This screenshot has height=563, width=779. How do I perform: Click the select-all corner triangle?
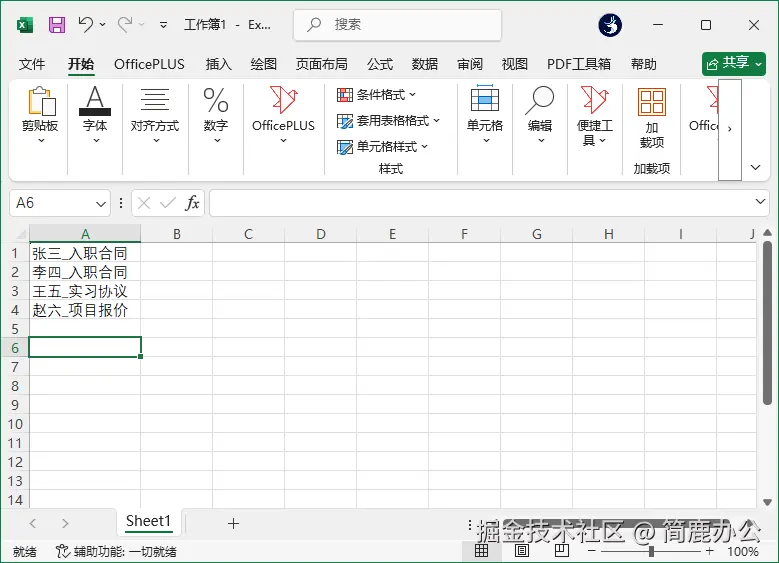point(21,234)
